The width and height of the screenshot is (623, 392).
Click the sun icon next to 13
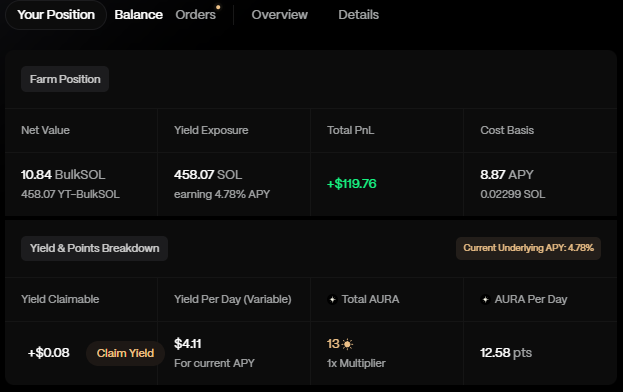[x=347, y=344]
